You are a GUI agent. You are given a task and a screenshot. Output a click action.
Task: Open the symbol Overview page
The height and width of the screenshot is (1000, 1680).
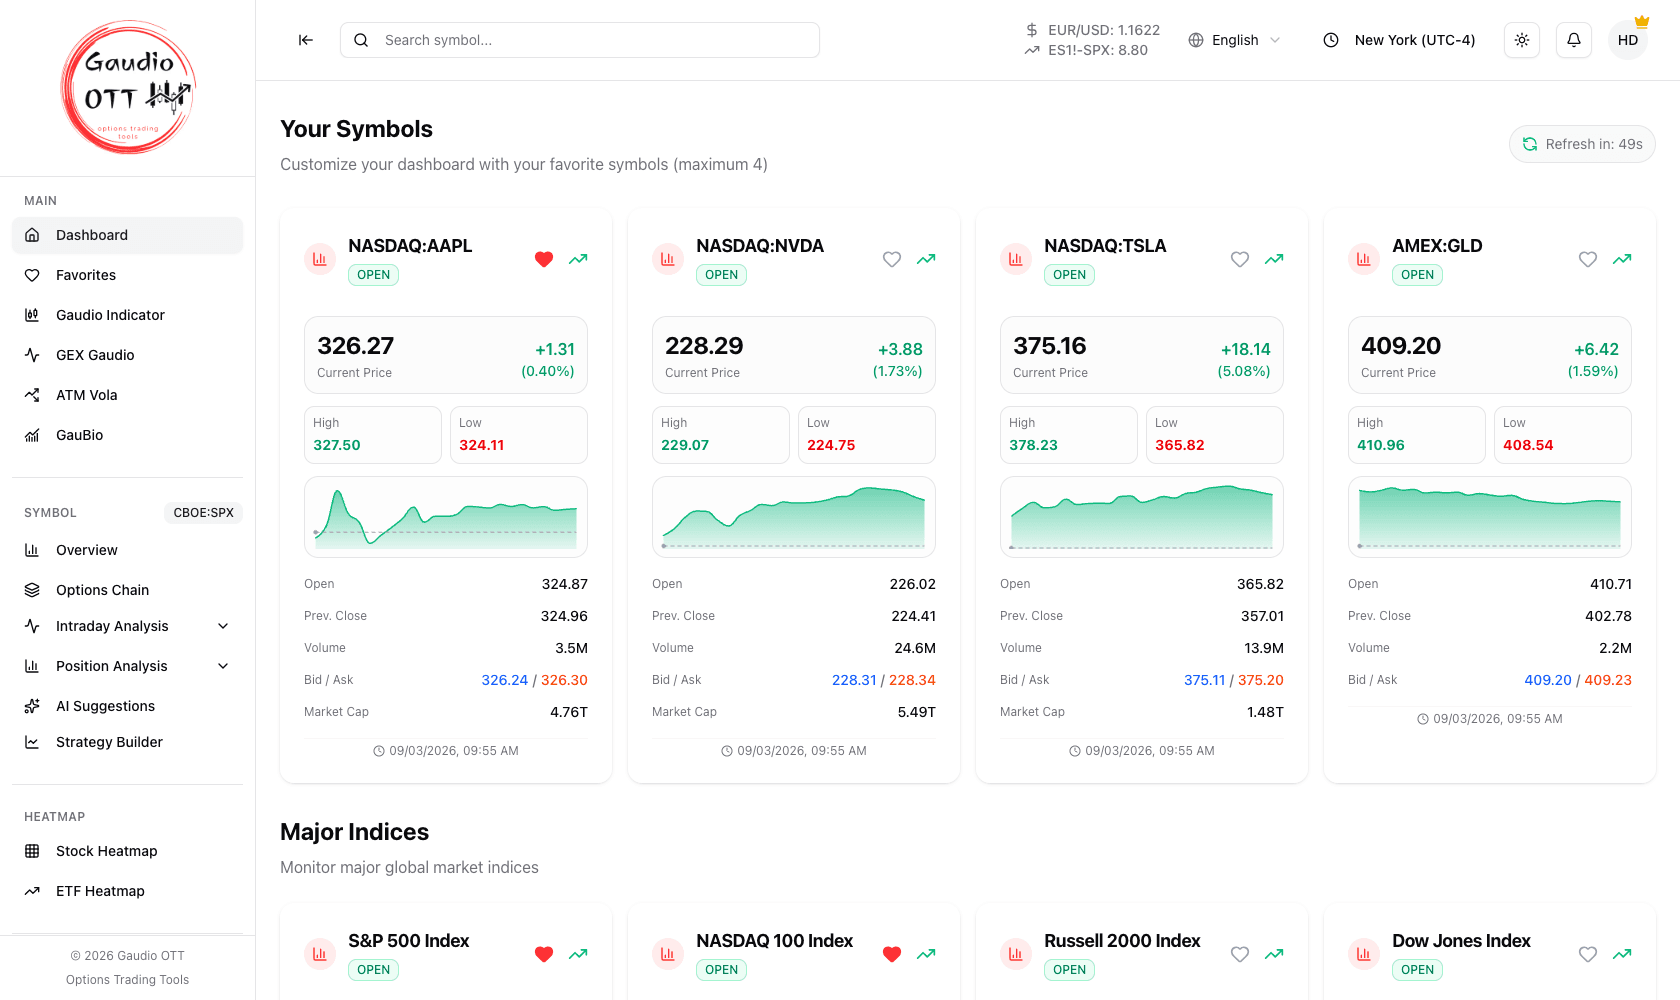(x=128, y=550)
